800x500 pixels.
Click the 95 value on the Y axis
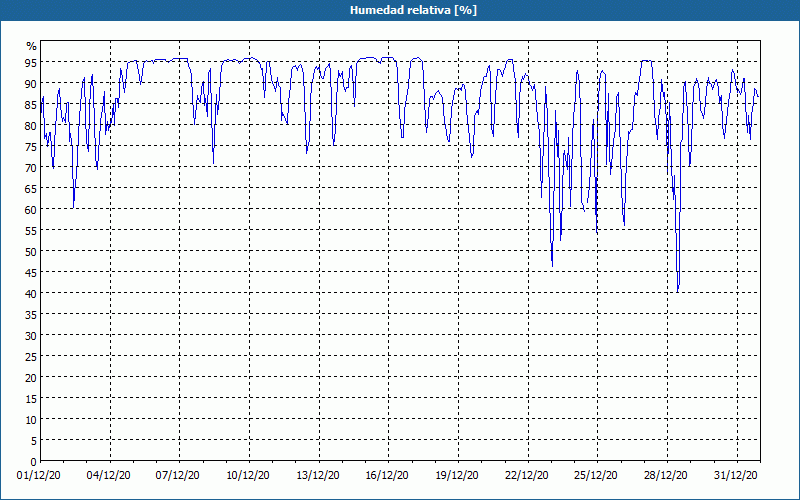[x=32, y=63]
